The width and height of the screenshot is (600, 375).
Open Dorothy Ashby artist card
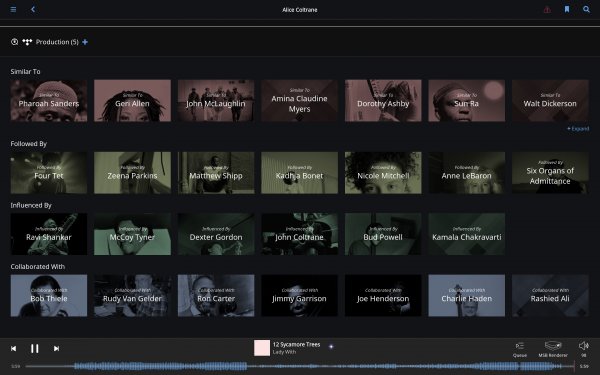pos(383,101)
